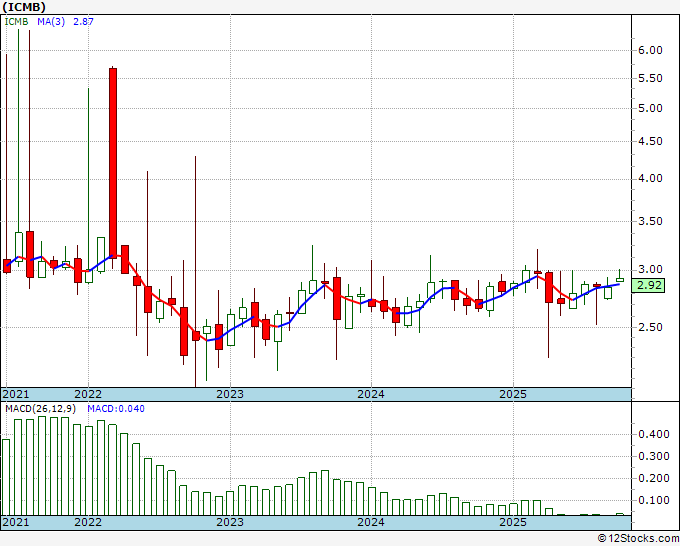Image resolution: width=680 pixels, height=546 pixels.
Task: Click the 3.00 price axis label
Action: (651, 269)
